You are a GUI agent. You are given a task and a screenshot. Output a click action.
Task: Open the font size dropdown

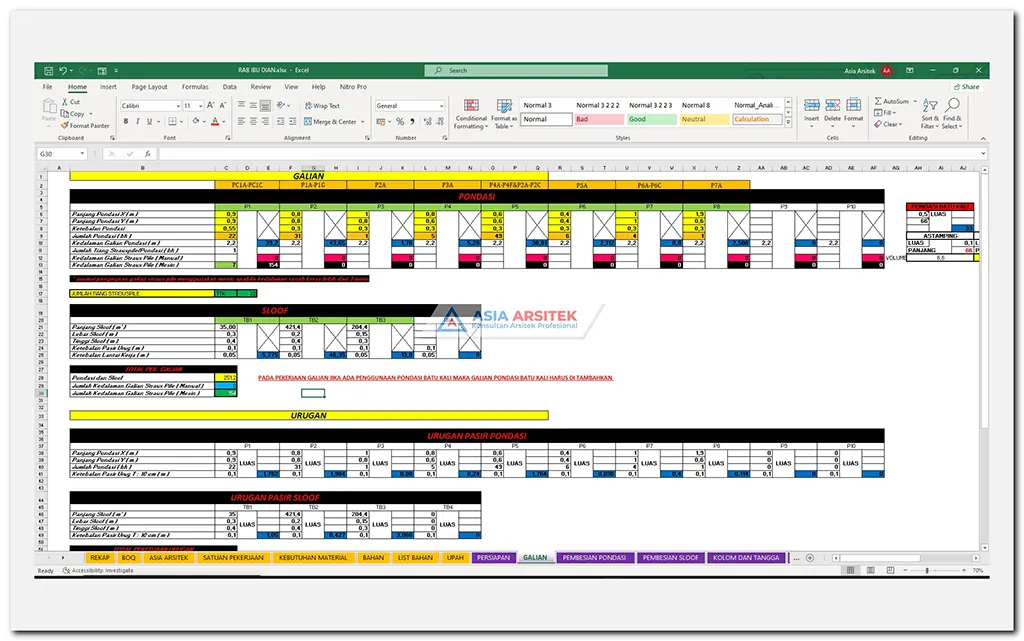[200, 106]
